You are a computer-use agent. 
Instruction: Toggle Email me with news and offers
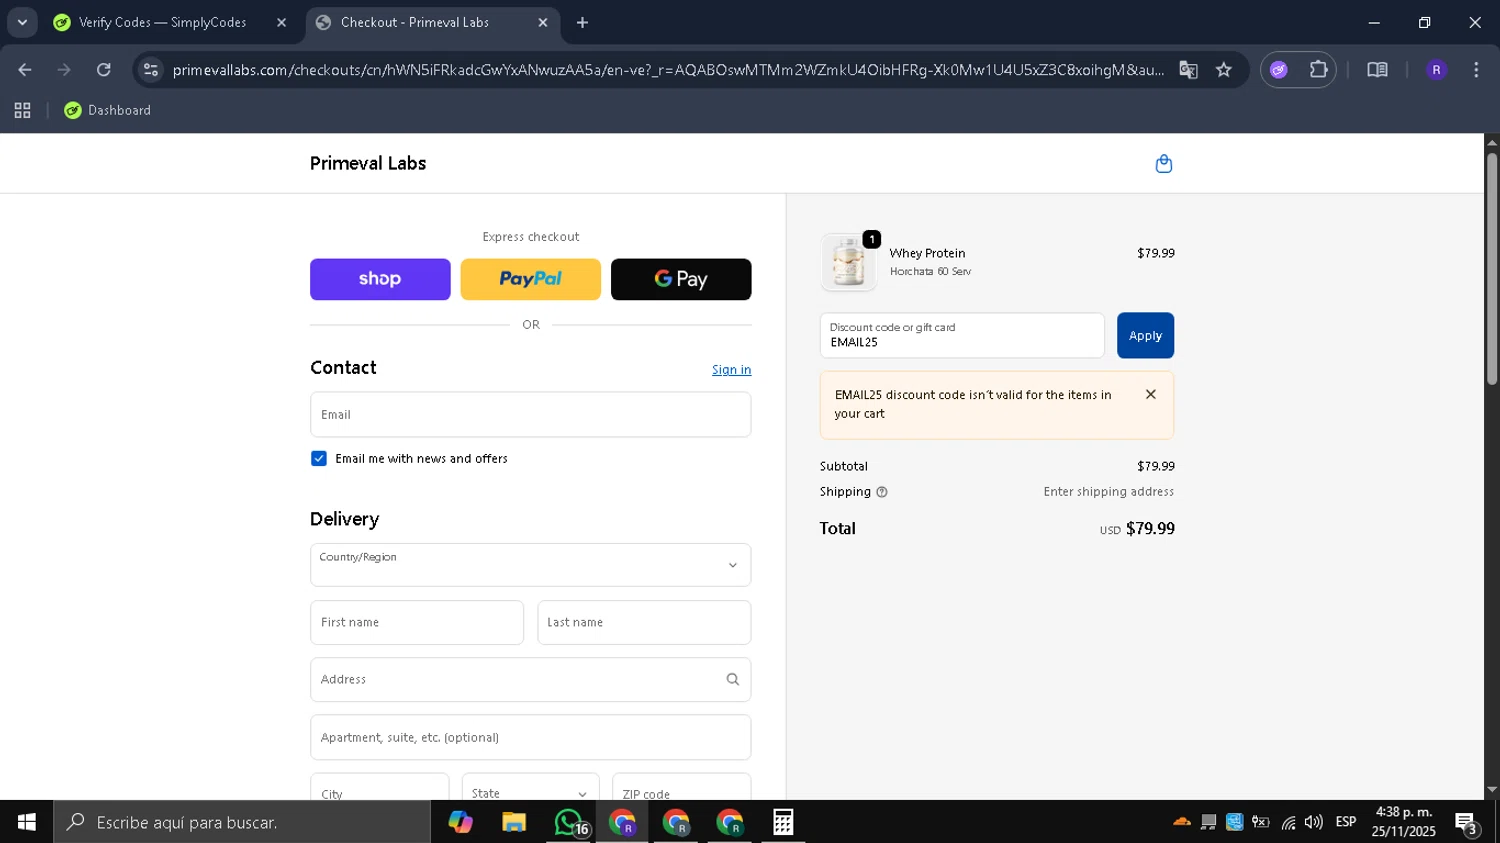tap(319, 458)
